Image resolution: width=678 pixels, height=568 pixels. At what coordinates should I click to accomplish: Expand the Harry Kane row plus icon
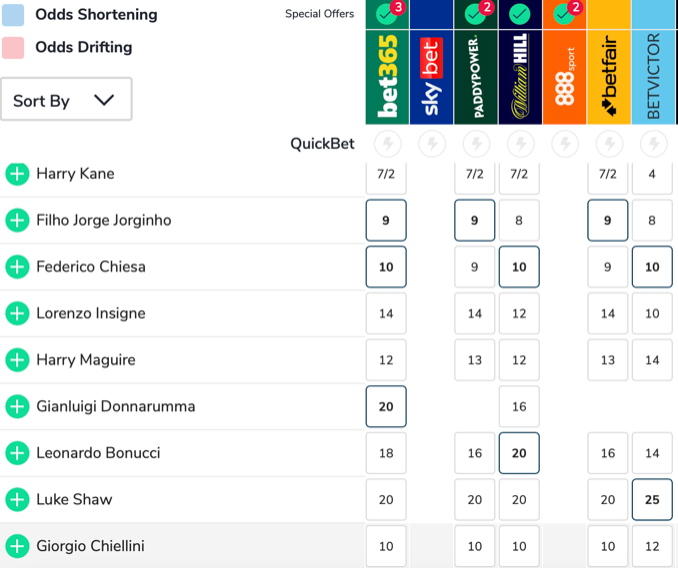pyautogui.click(x=17, y=174)
